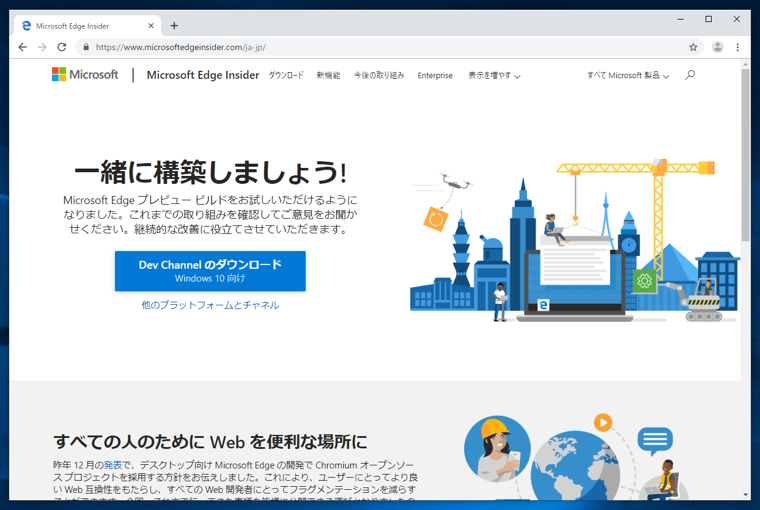Open the 今後の取り組み navigation item

[x=379, y=75]
